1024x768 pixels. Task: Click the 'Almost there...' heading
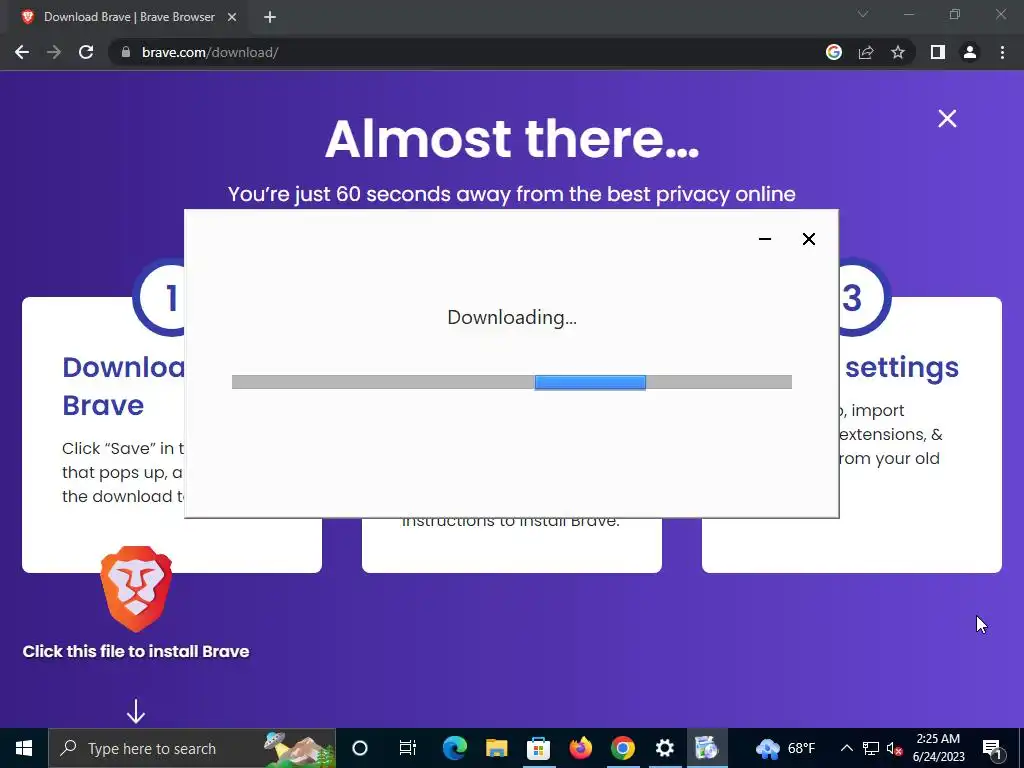click(x=512, y=138)
